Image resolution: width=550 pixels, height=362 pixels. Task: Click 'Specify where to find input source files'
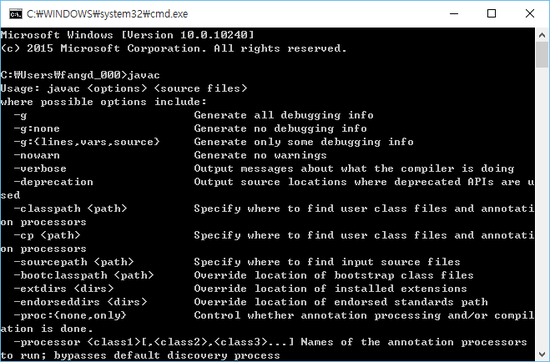[327, 262]
